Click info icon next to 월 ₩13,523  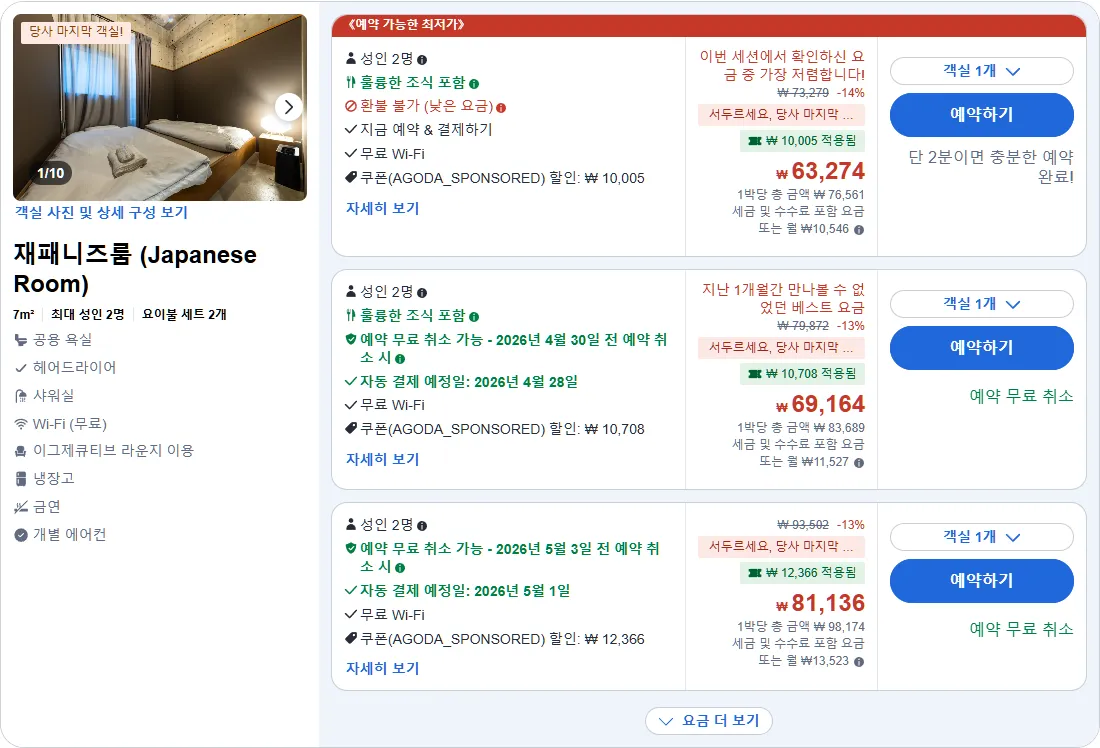click(859, 662)
